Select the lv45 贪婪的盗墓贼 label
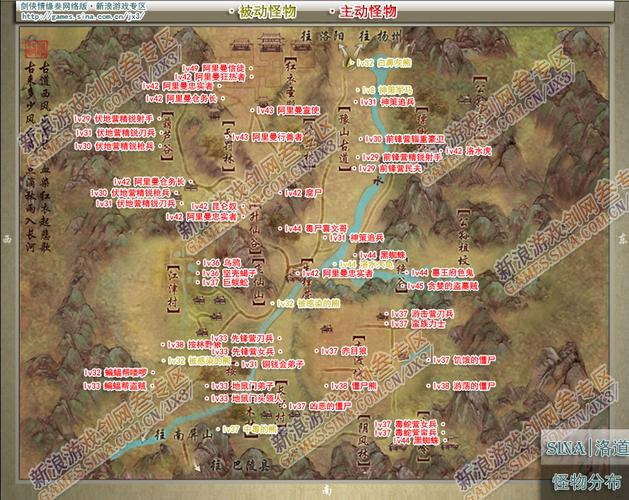The image size is (629, 500). pyautogui.click(x=443, y=286)
